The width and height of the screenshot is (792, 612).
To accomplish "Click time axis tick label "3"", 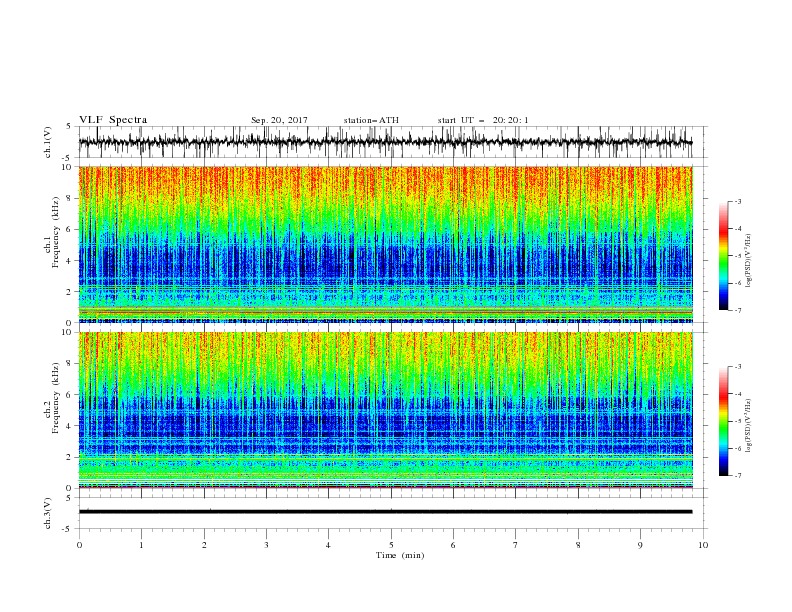I will point(266,545).
